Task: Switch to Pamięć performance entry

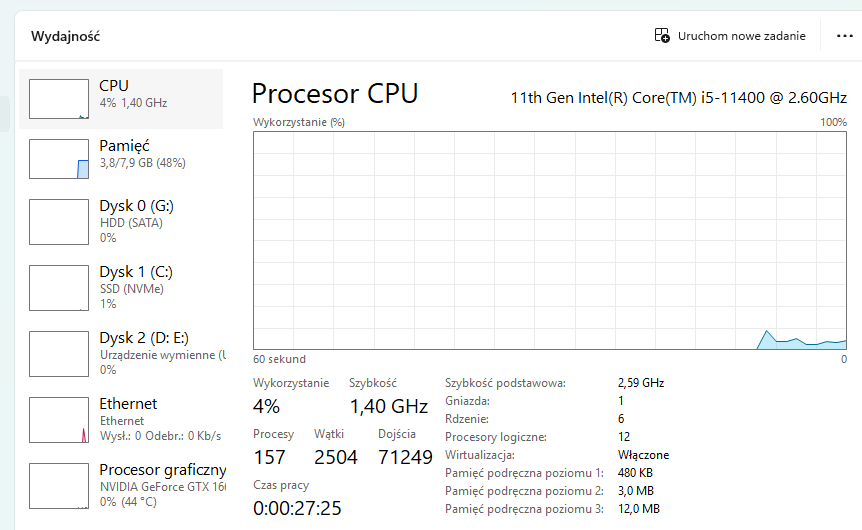Action: pyautogui.click(x=142, y=153)
